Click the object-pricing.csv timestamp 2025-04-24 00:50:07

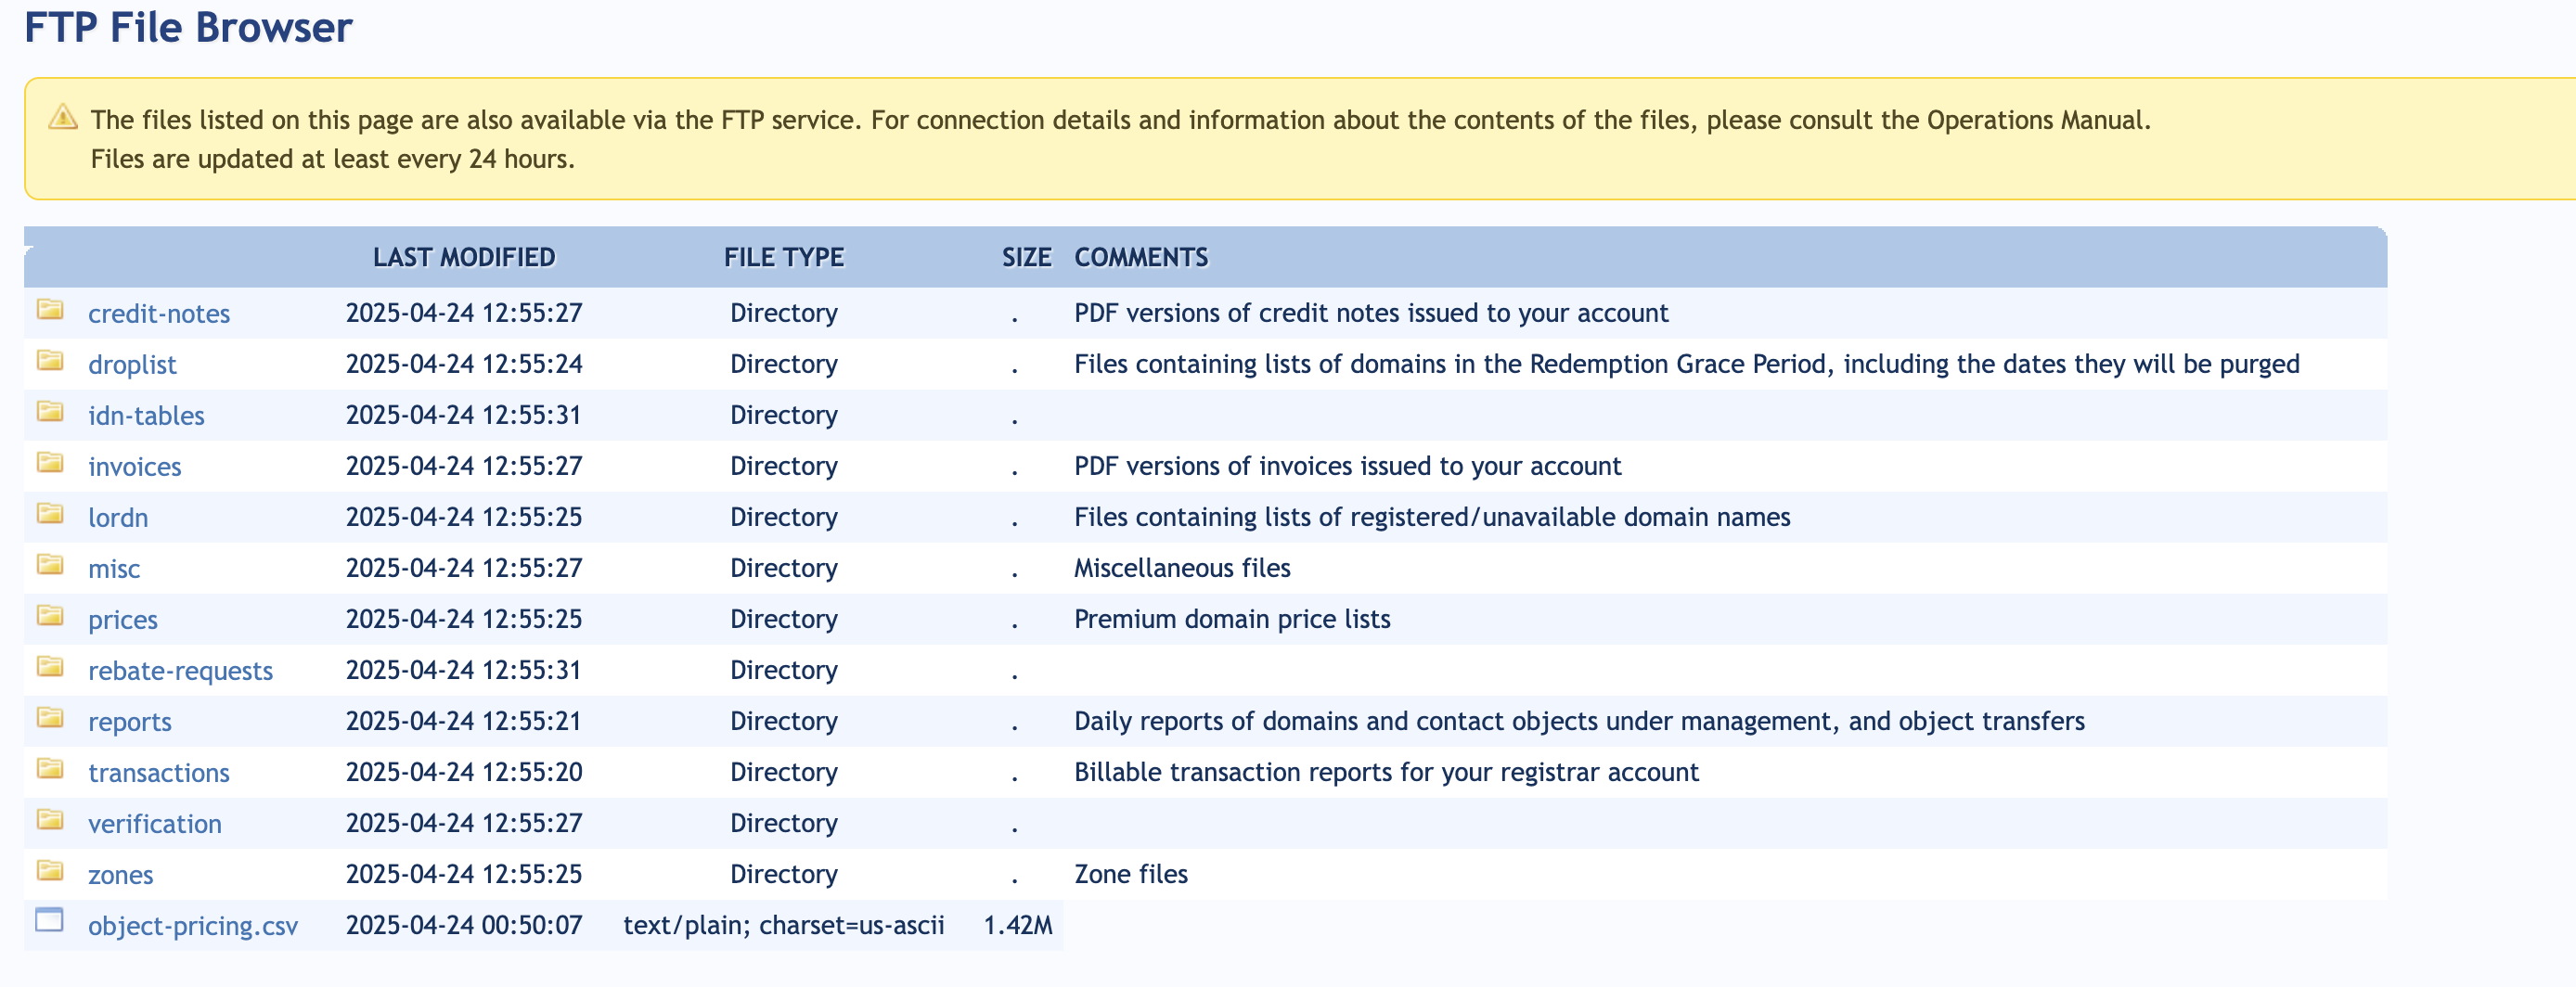pos(464,925)
